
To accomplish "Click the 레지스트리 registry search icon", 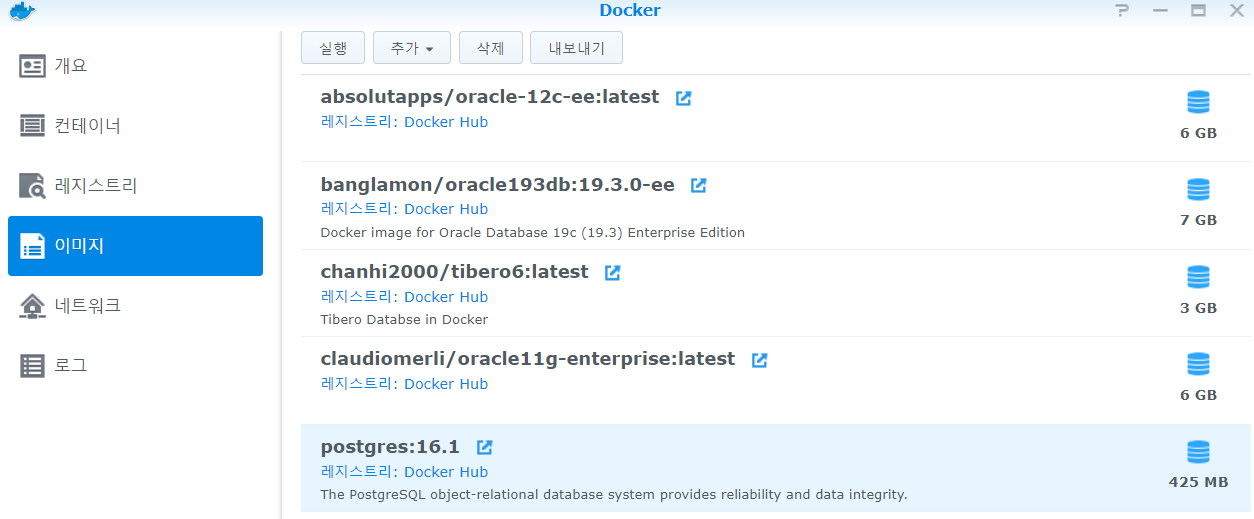I will pos(33,186).
